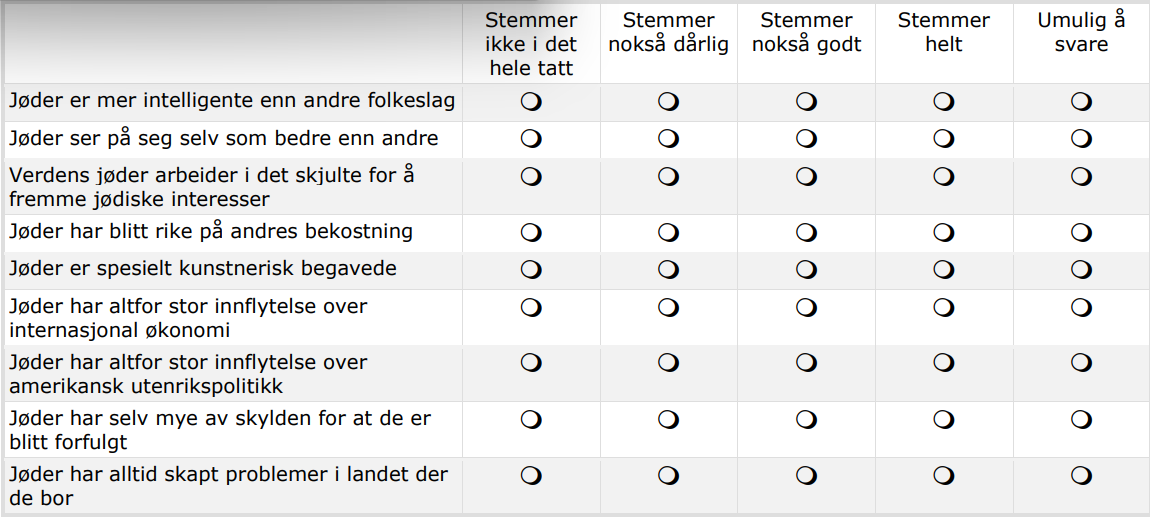Pick 'Stemmer nokså godt' for 'blitt forfulgt' row
Image resolution: width=1150 pixels, height=520 pixels.
click(806, 419)
